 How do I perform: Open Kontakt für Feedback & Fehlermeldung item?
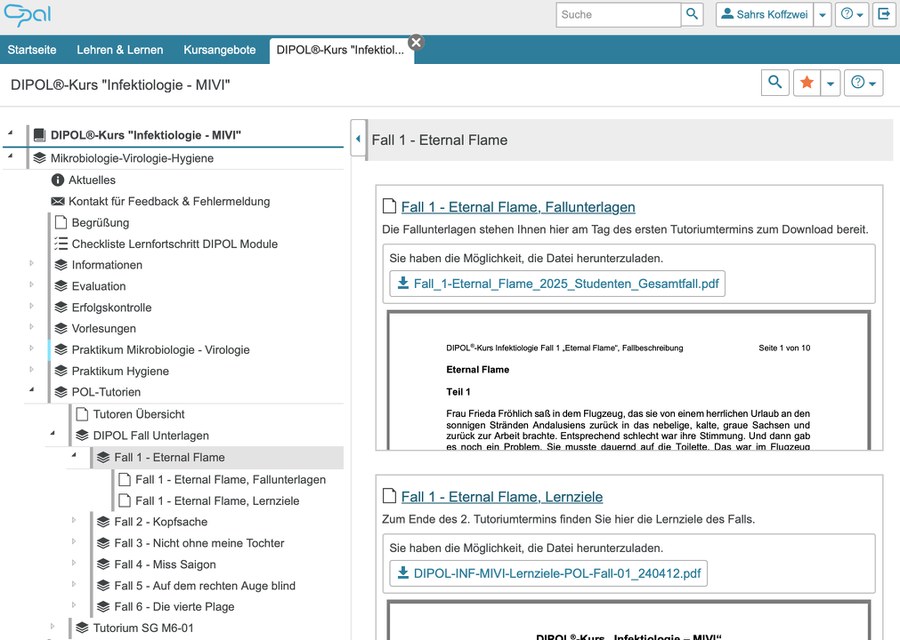(169, 201)
